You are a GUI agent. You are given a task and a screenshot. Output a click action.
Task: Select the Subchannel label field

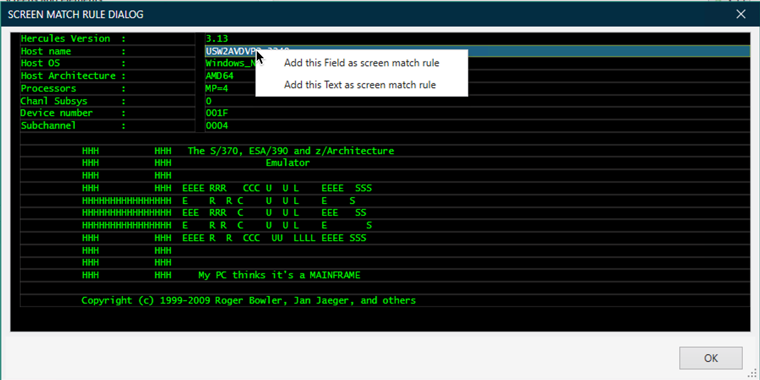coord(108,126)
